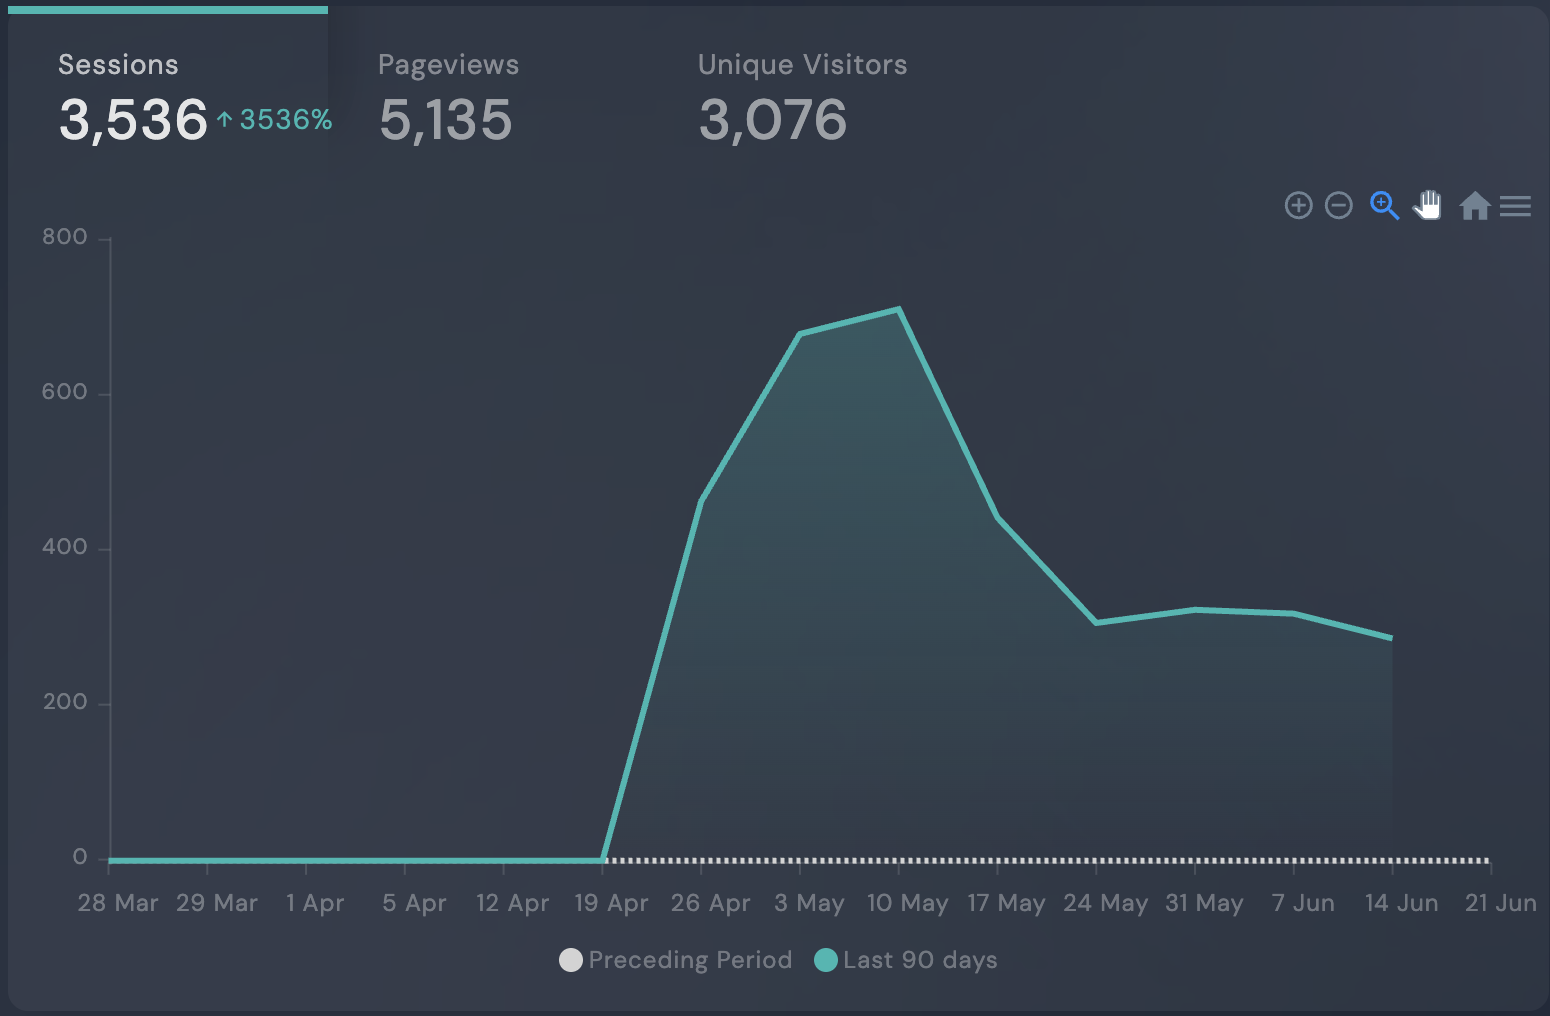This screenshot has width=1550, height=1016.
Task: Click the 3 May x-axis label
Action: click(x=809, y=903)
